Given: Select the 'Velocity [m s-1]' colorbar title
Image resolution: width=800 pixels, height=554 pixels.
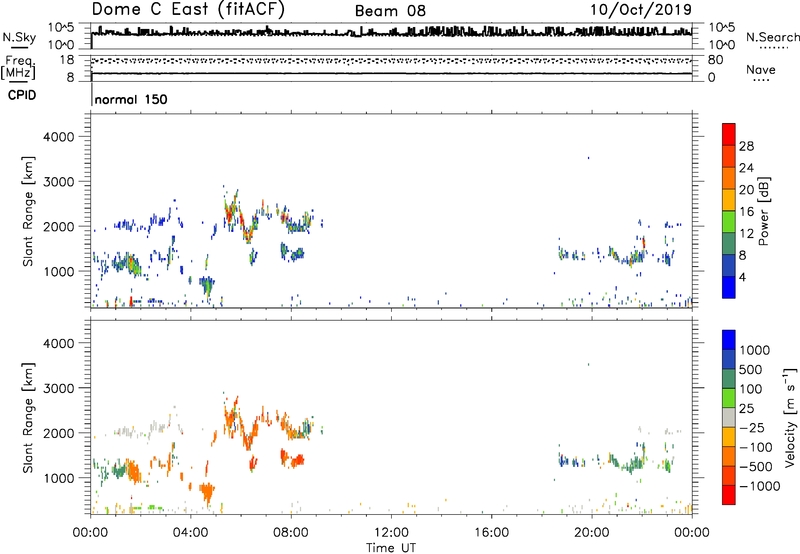Looking at the screenshot, I should pyautogui.click(x=790, y=417).
